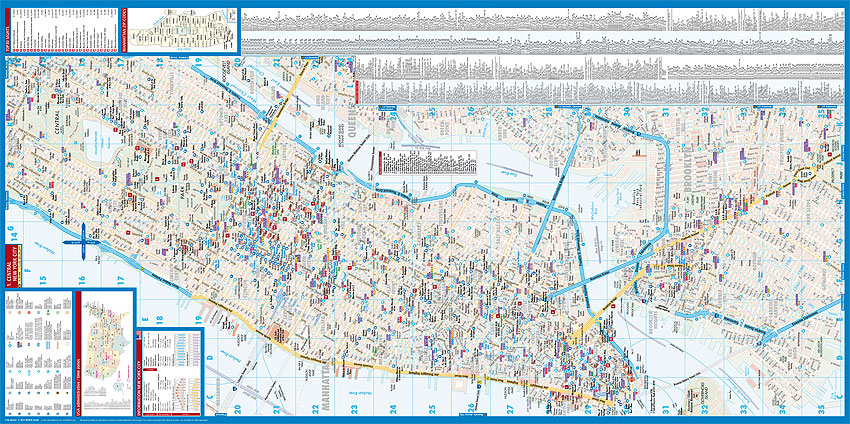
Task: Click the USA administrative / time zones title
Action: point(79,354)
